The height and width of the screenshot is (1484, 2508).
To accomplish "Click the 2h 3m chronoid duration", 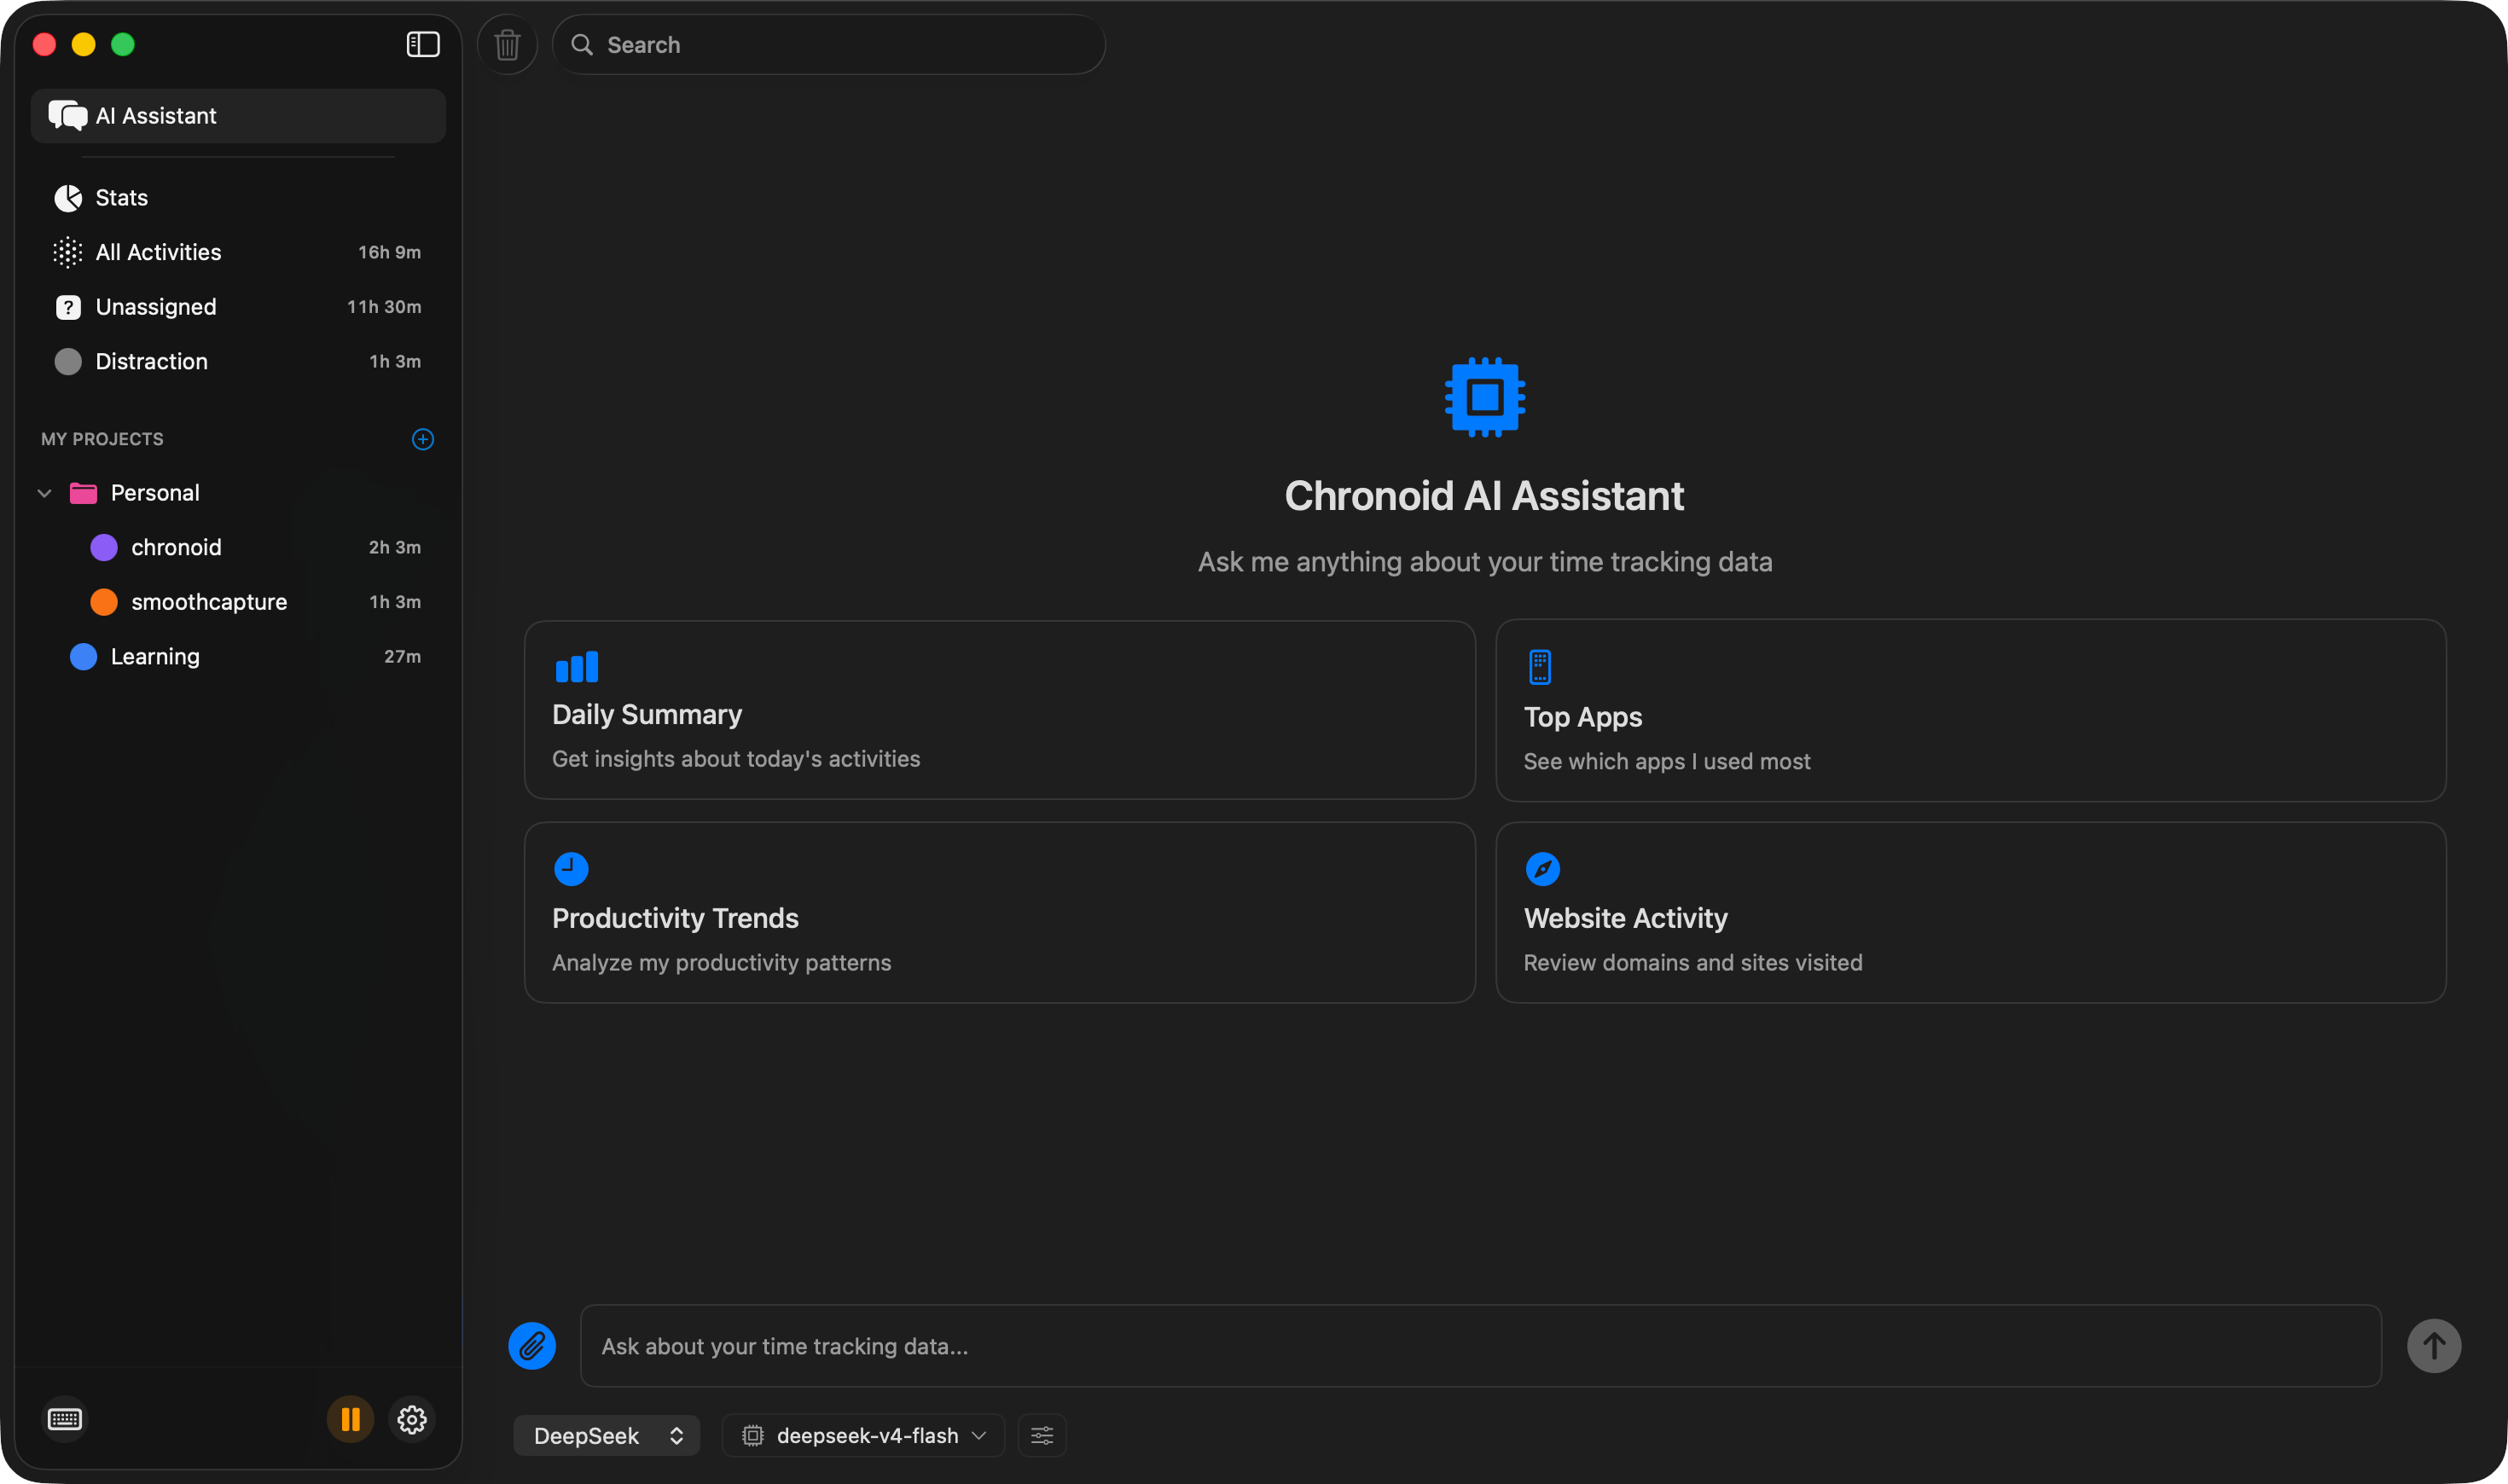I will click(x=394, y=547).
